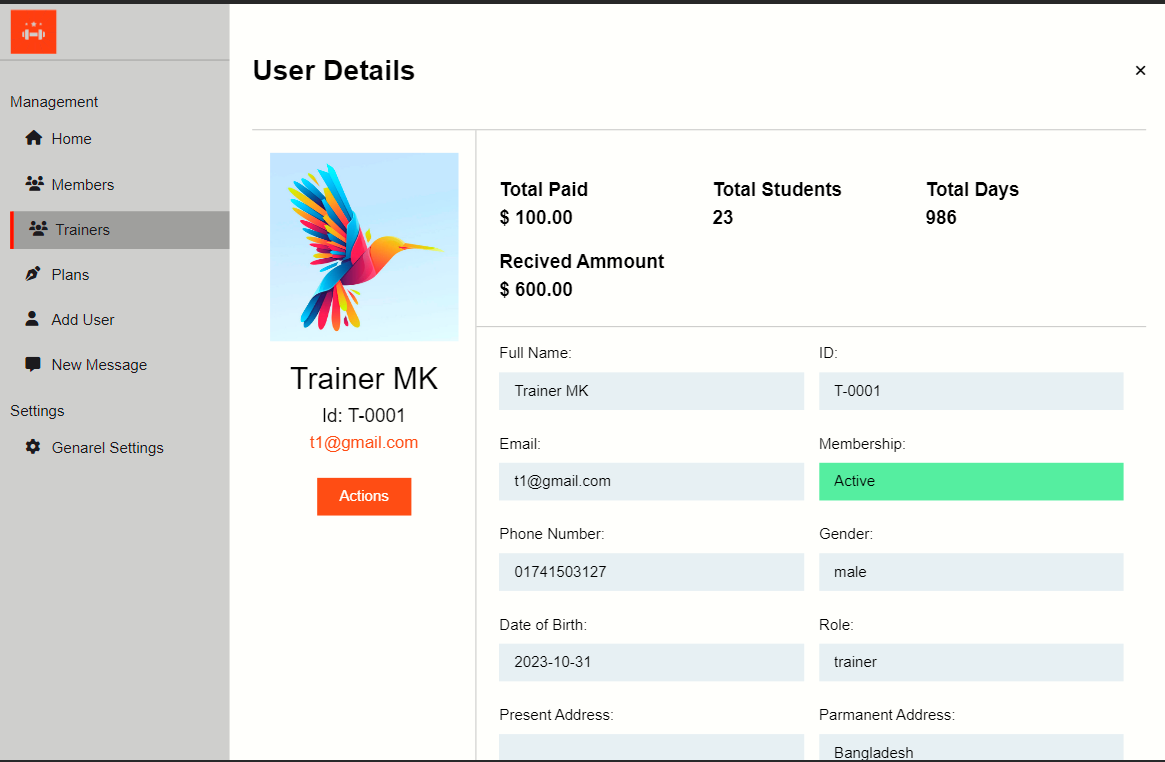The image size is (1165, 762).
Task: Click the Recived Ammount value $ 600.00
Action: click(536, 290)
